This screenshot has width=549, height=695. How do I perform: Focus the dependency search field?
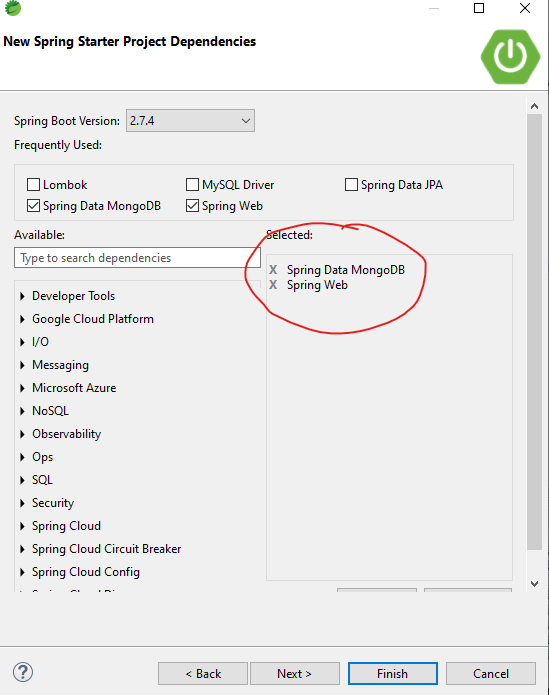[x=137, y=258]
